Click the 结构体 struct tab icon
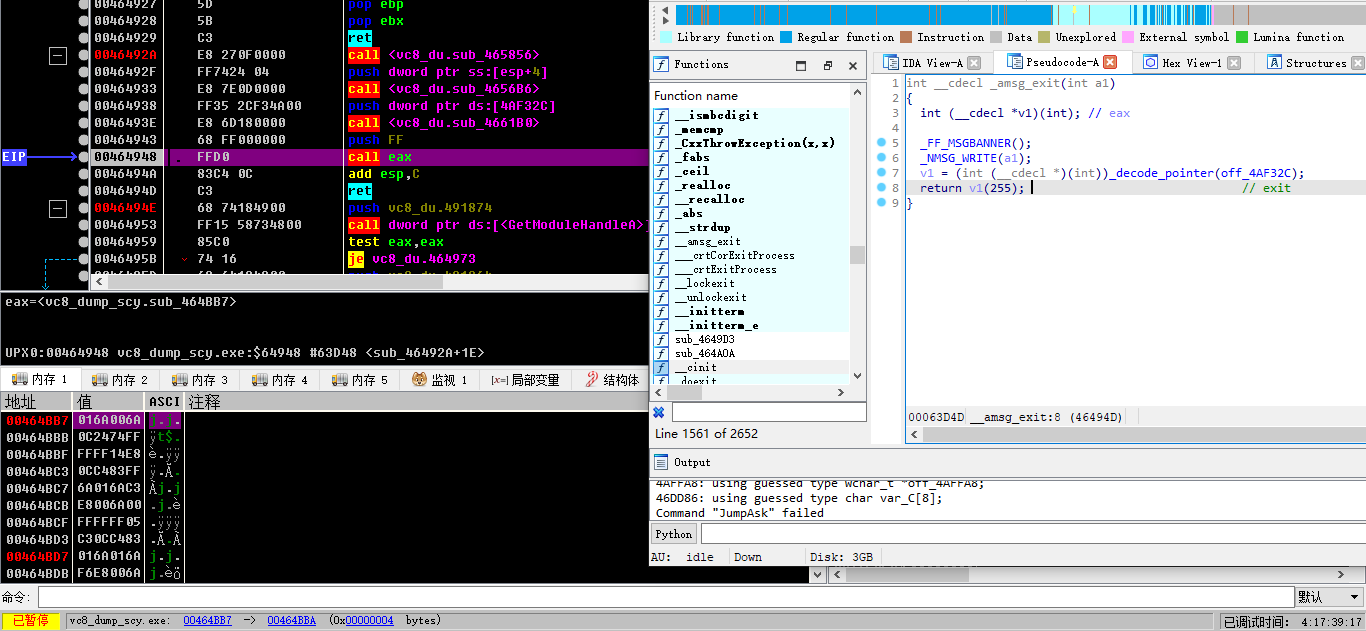1366x631 pixels. click(593, 380)
